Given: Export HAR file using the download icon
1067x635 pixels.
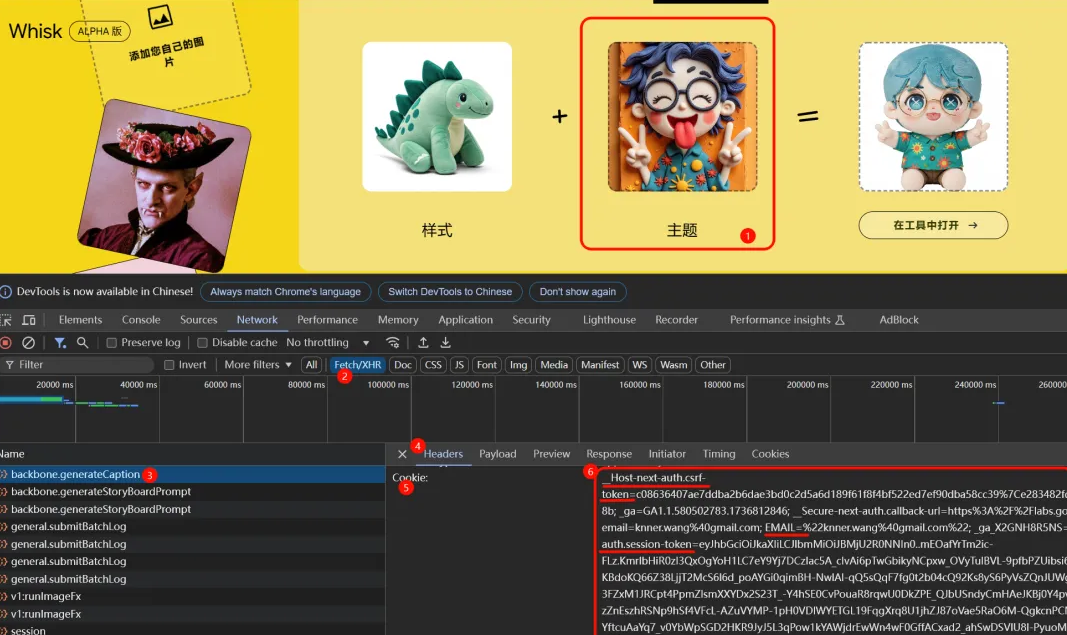Looking at the screenshot, I should (446, 342).
